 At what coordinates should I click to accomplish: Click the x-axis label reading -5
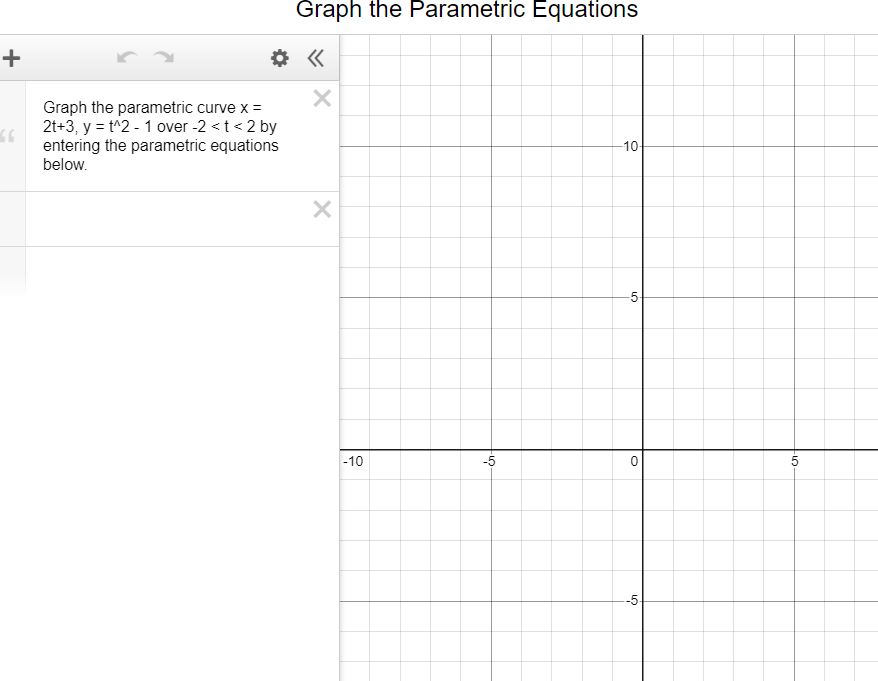click(x=489, y=462)
